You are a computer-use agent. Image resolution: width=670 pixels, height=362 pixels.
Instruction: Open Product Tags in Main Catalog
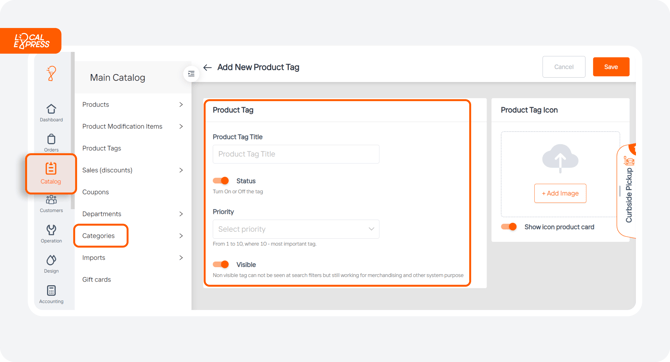click(x=102, y=148)
